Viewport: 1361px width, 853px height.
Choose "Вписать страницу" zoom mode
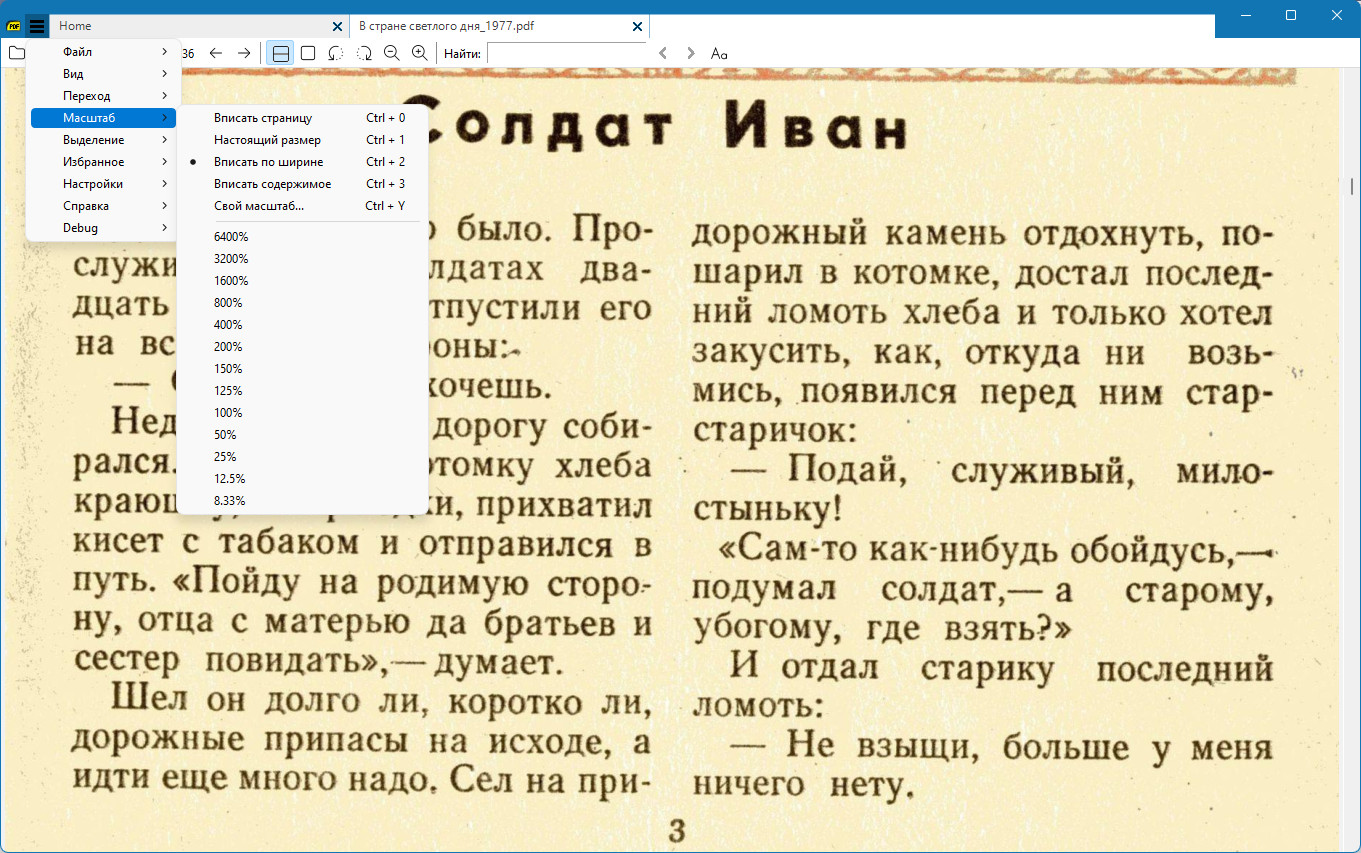(262, 118)
